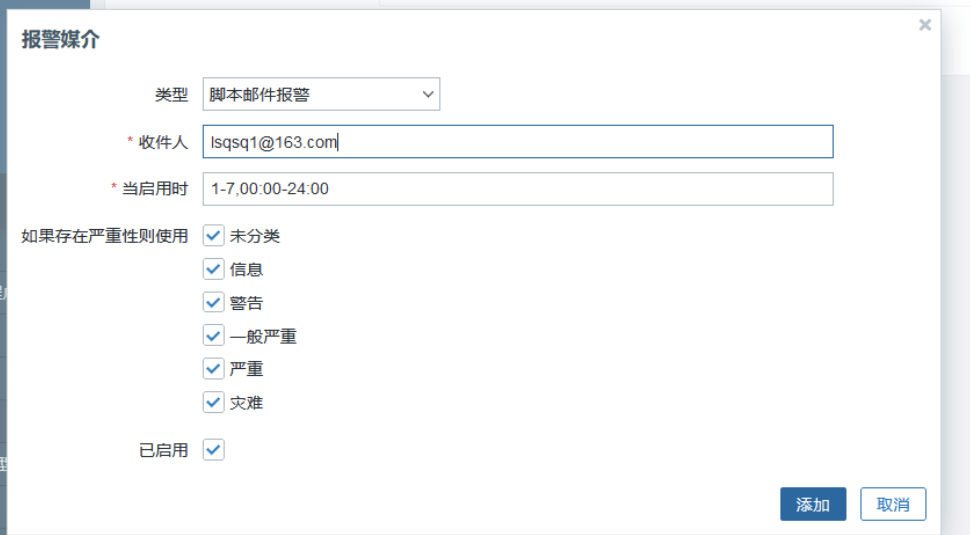Click the 收件人 input field
Image resolution: width=970 pixels, height=535 pixels.
coord(518,142)
